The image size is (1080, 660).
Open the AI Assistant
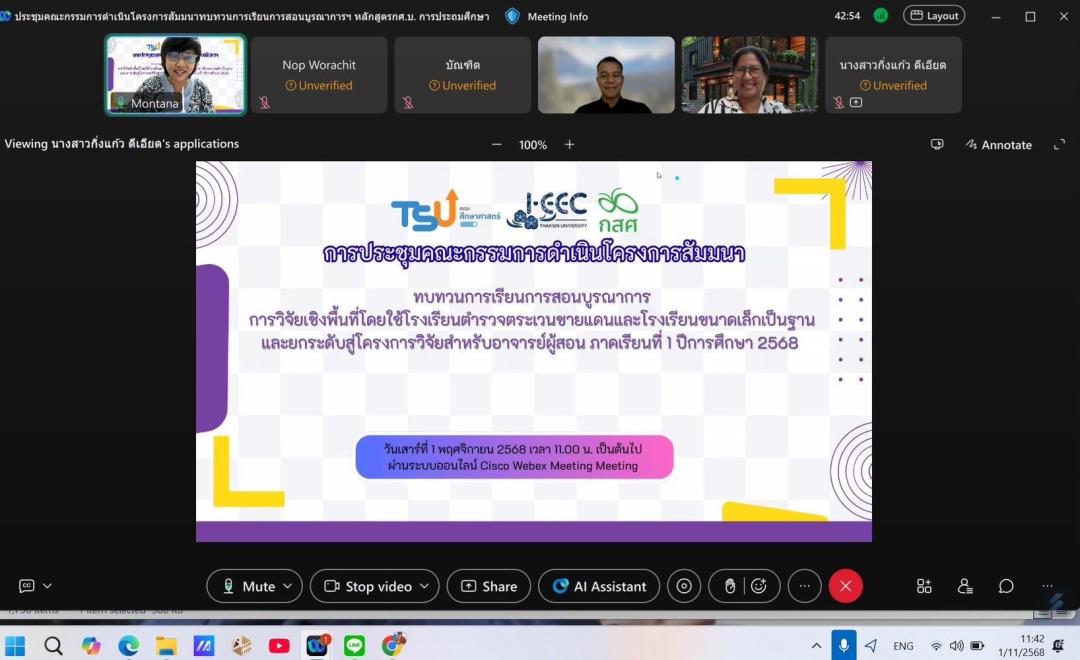pyautogui.click(x=600, y=586)
